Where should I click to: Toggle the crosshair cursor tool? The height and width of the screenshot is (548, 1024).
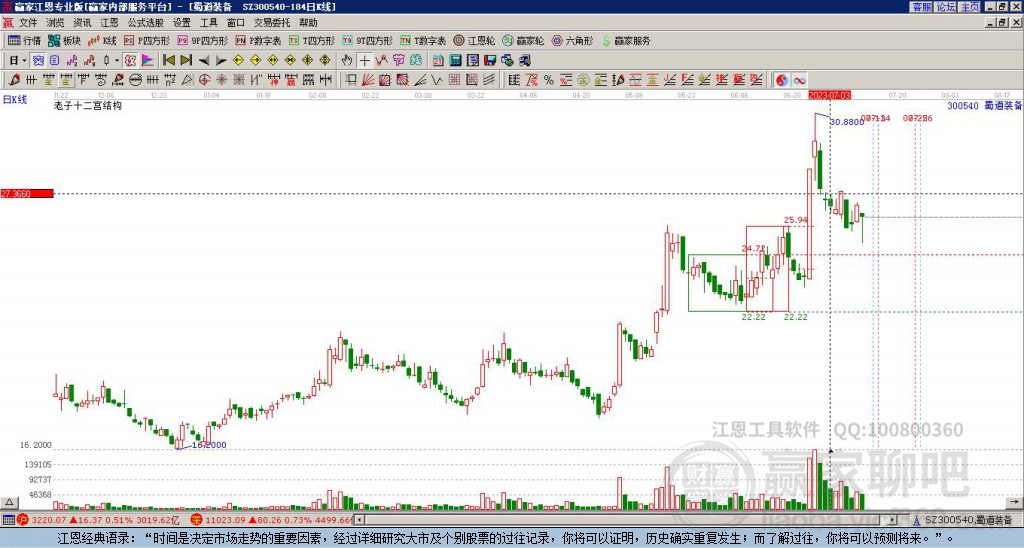click(364, 61)
